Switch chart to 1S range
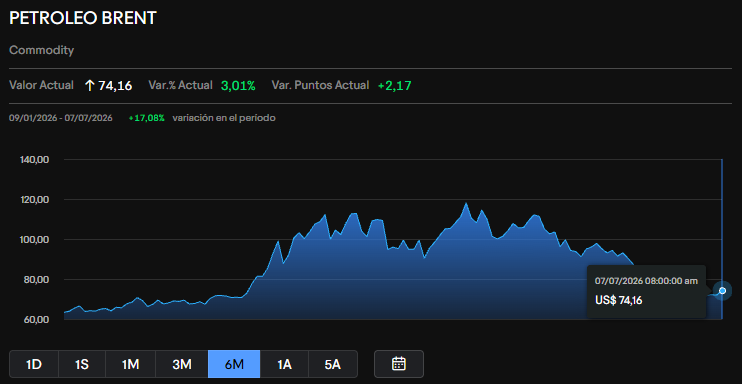Image resolution: width=742 pixels, height=384 pixels. (x=82, y=364)
